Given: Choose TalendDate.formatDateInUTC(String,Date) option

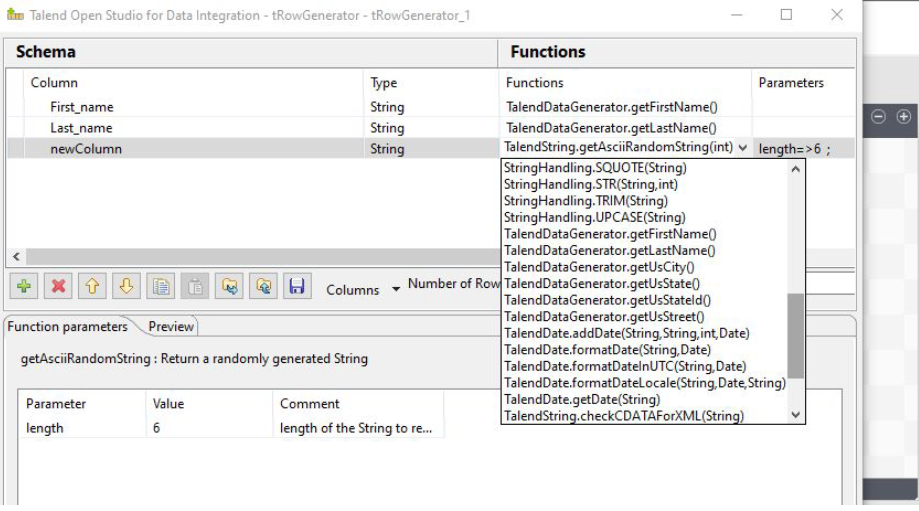Looking at the screenshot, I should 625,366.
